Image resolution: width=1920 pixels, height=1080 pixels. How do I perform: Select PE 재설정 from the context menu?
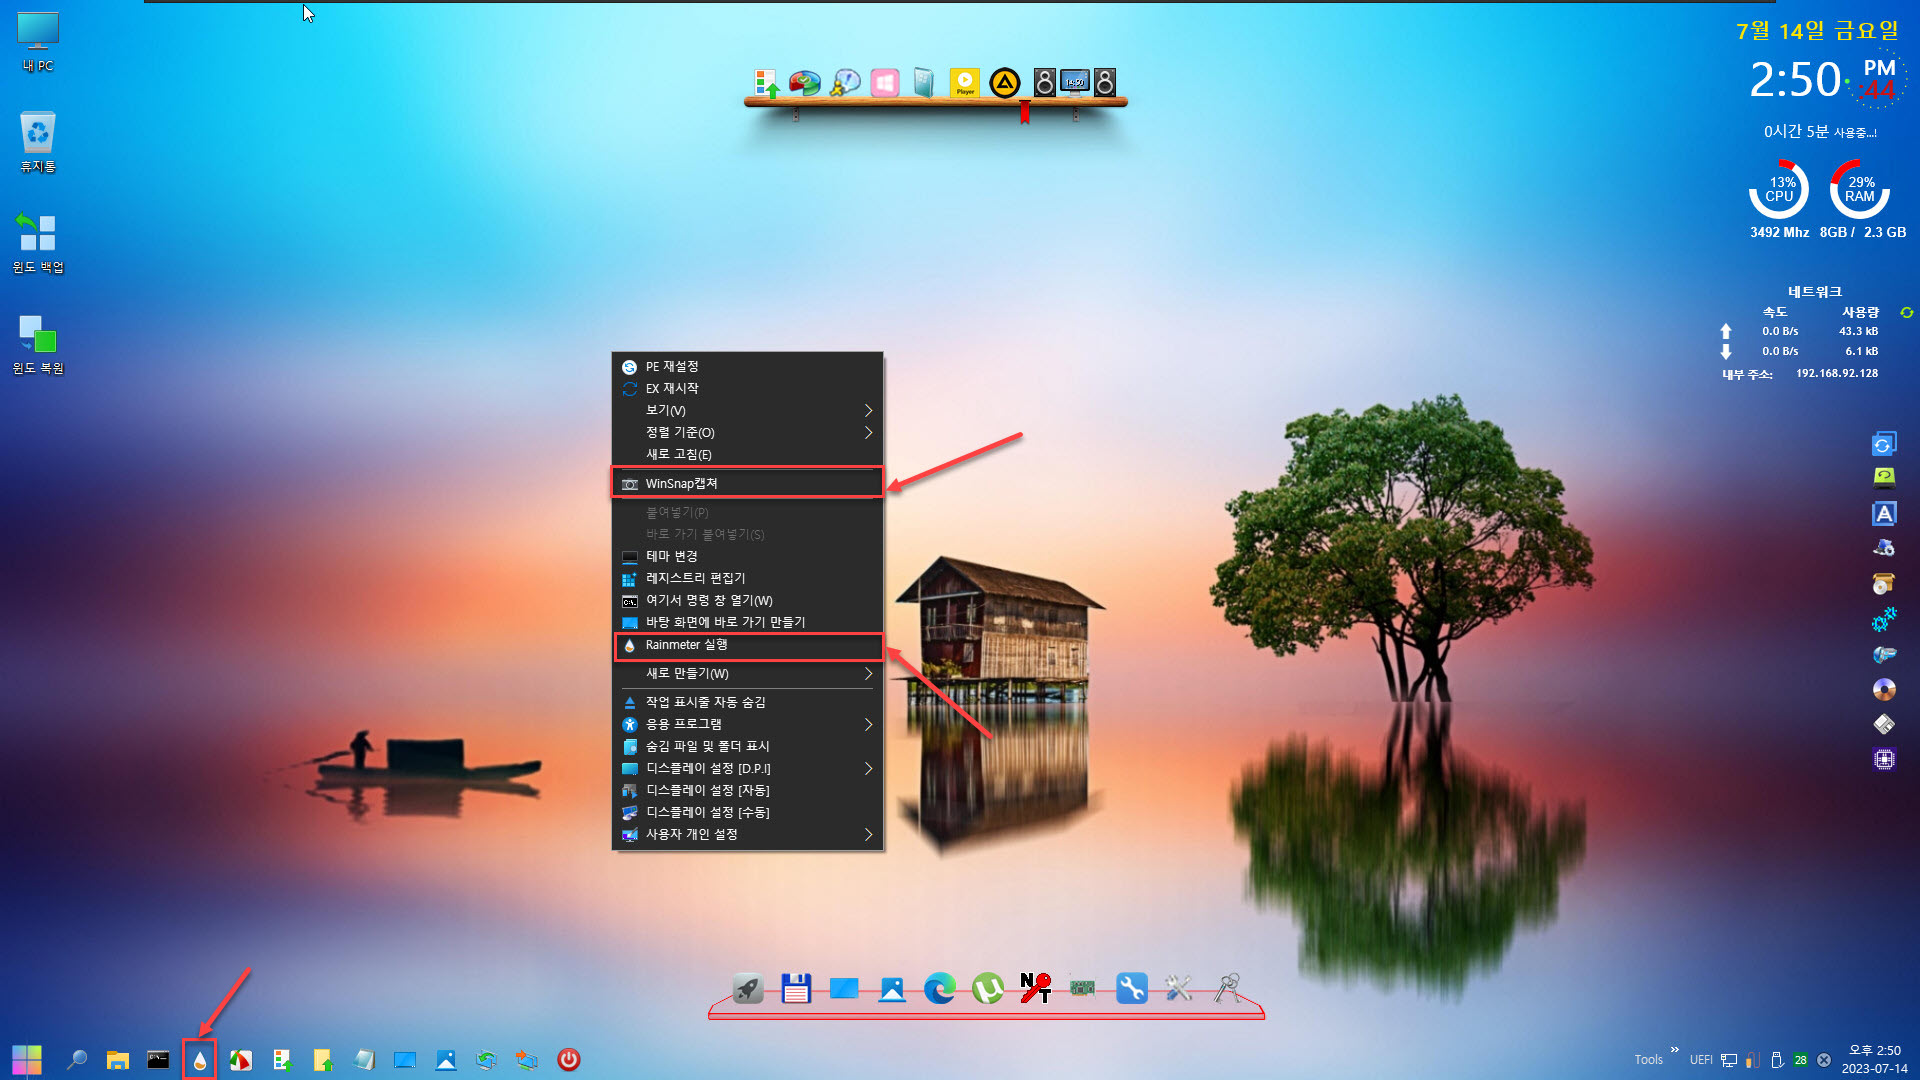(747, 367)
